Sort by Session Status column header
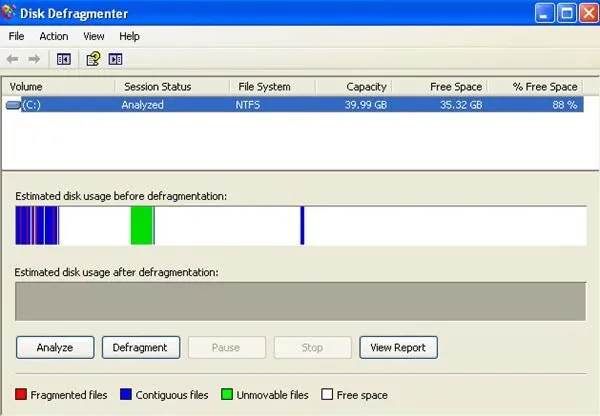This screenshot has width=600, height=416. tap(172, 87)
